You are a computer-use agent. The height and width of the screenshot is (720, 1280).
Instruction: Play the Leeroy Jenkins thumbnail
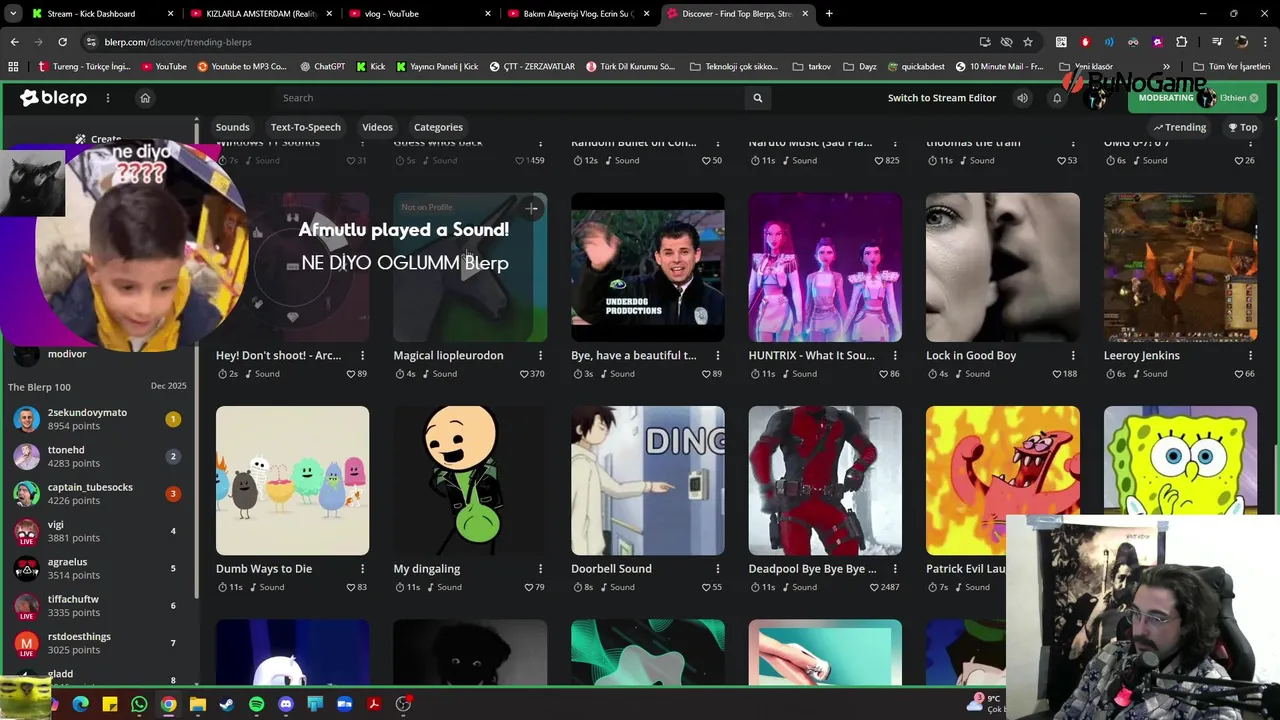point(1180,267)
